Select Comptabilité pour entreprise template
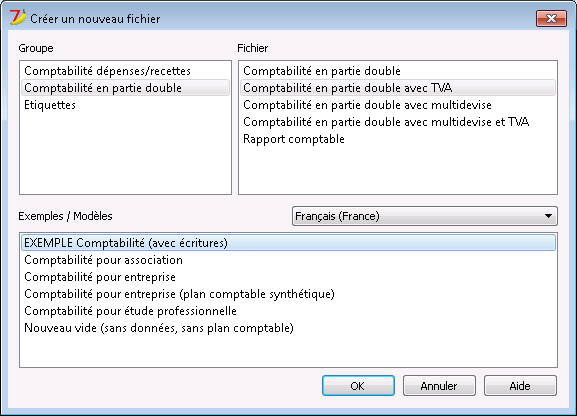The width and height of the screenshot is (577, 416). click(x=288, y=277)
